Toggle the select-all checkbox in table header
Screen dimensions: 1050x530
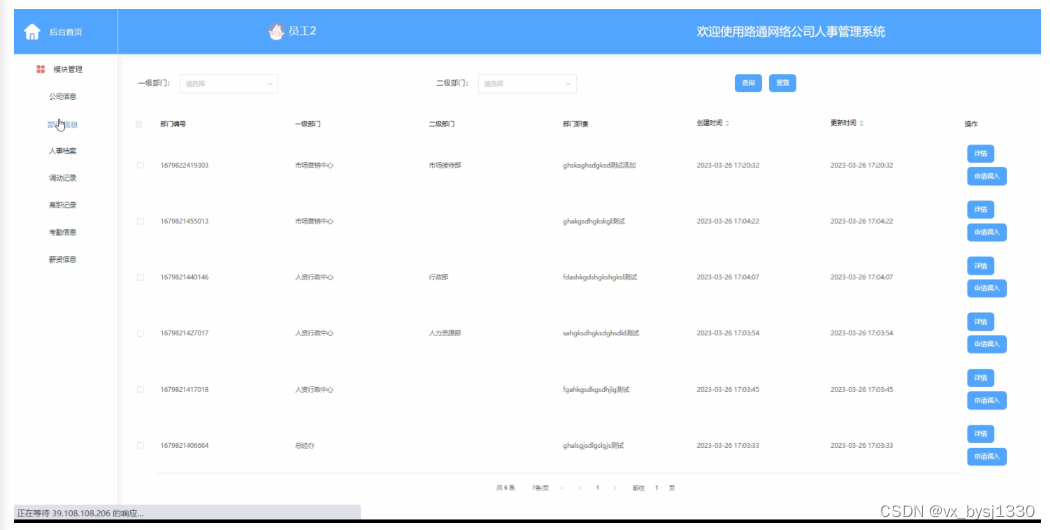[x=139, y=124]
